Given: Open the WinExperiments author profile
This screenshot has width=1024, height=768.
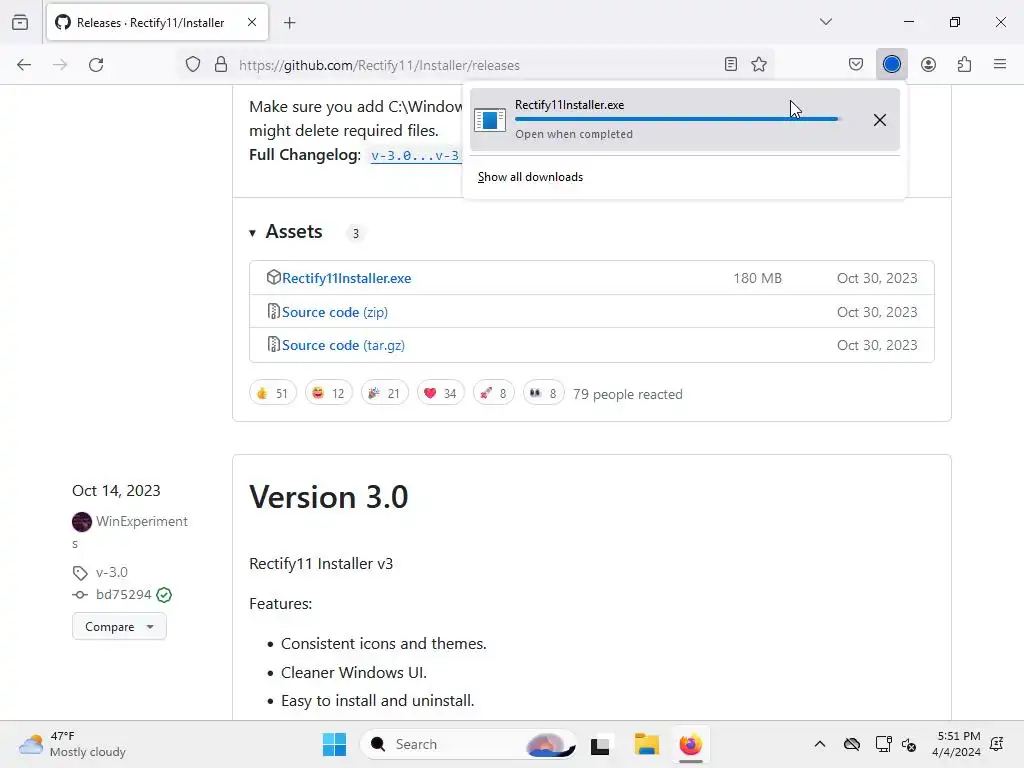Looking at the screenshot, I should 142,522.
